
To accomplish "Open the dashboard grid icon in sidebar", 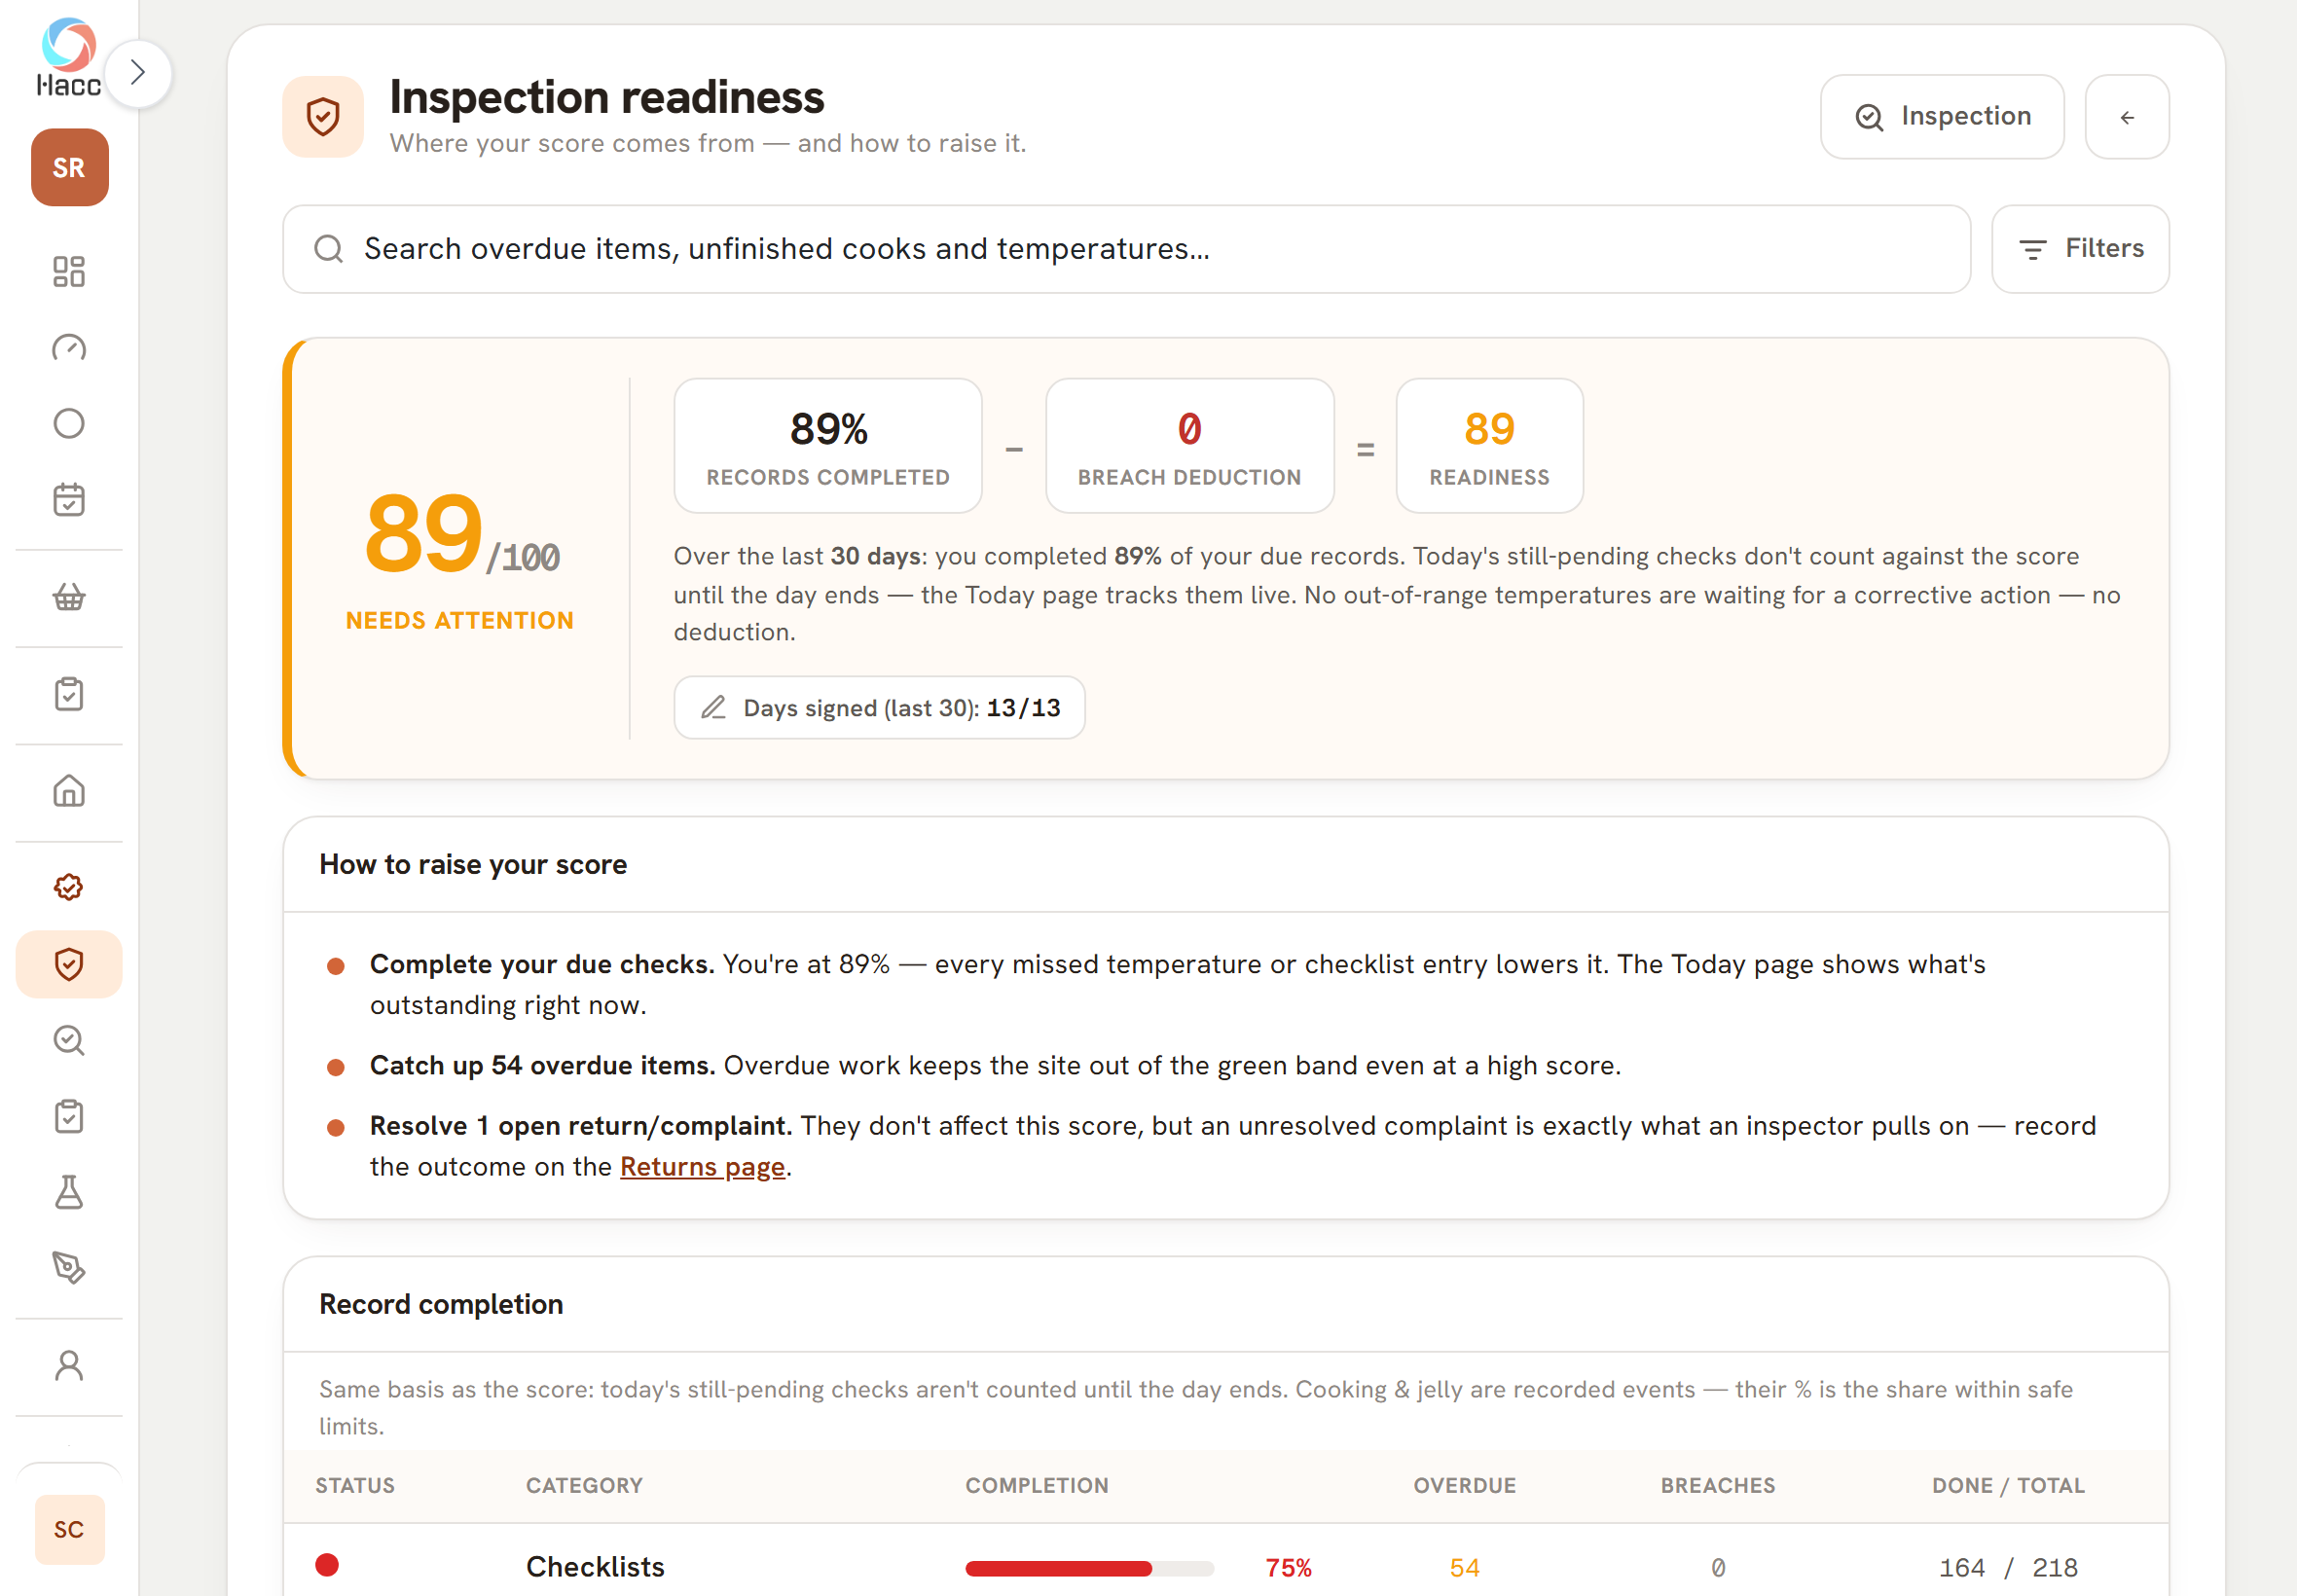I will pos(69,271).
